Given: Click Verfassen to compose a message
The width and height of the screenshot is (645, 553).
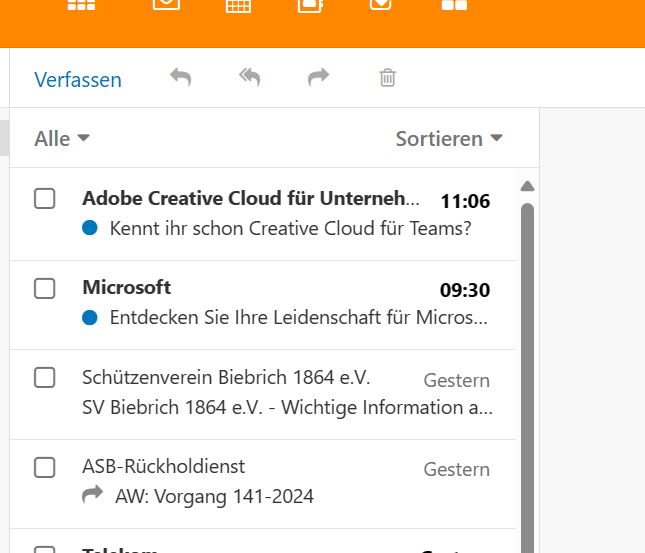Looking at the screenshot, I should pos(78,80).
